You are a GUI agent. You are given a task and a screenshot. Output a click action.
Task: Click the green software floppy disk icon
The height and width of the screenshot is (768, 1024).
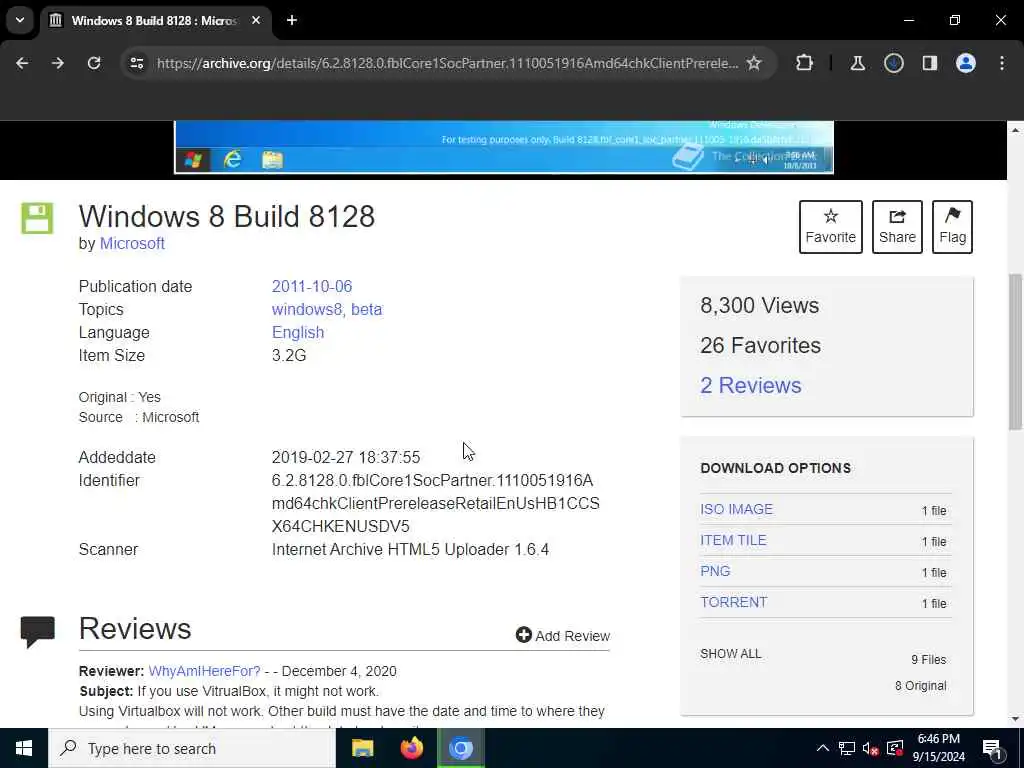tap(37, 218)
